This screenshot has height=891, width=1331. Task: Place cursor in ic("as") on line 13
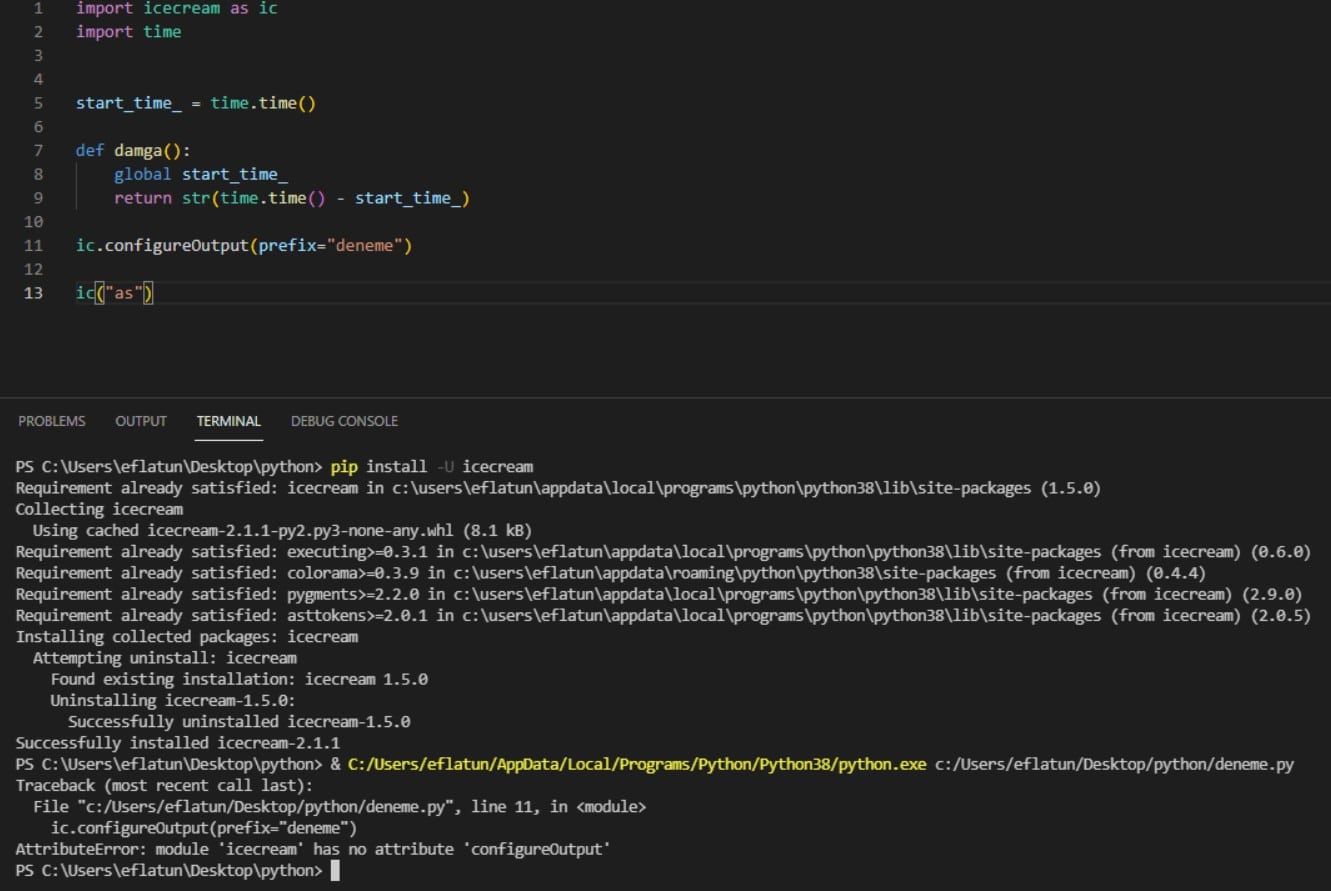pyautogui.click(x=115, y=294)
